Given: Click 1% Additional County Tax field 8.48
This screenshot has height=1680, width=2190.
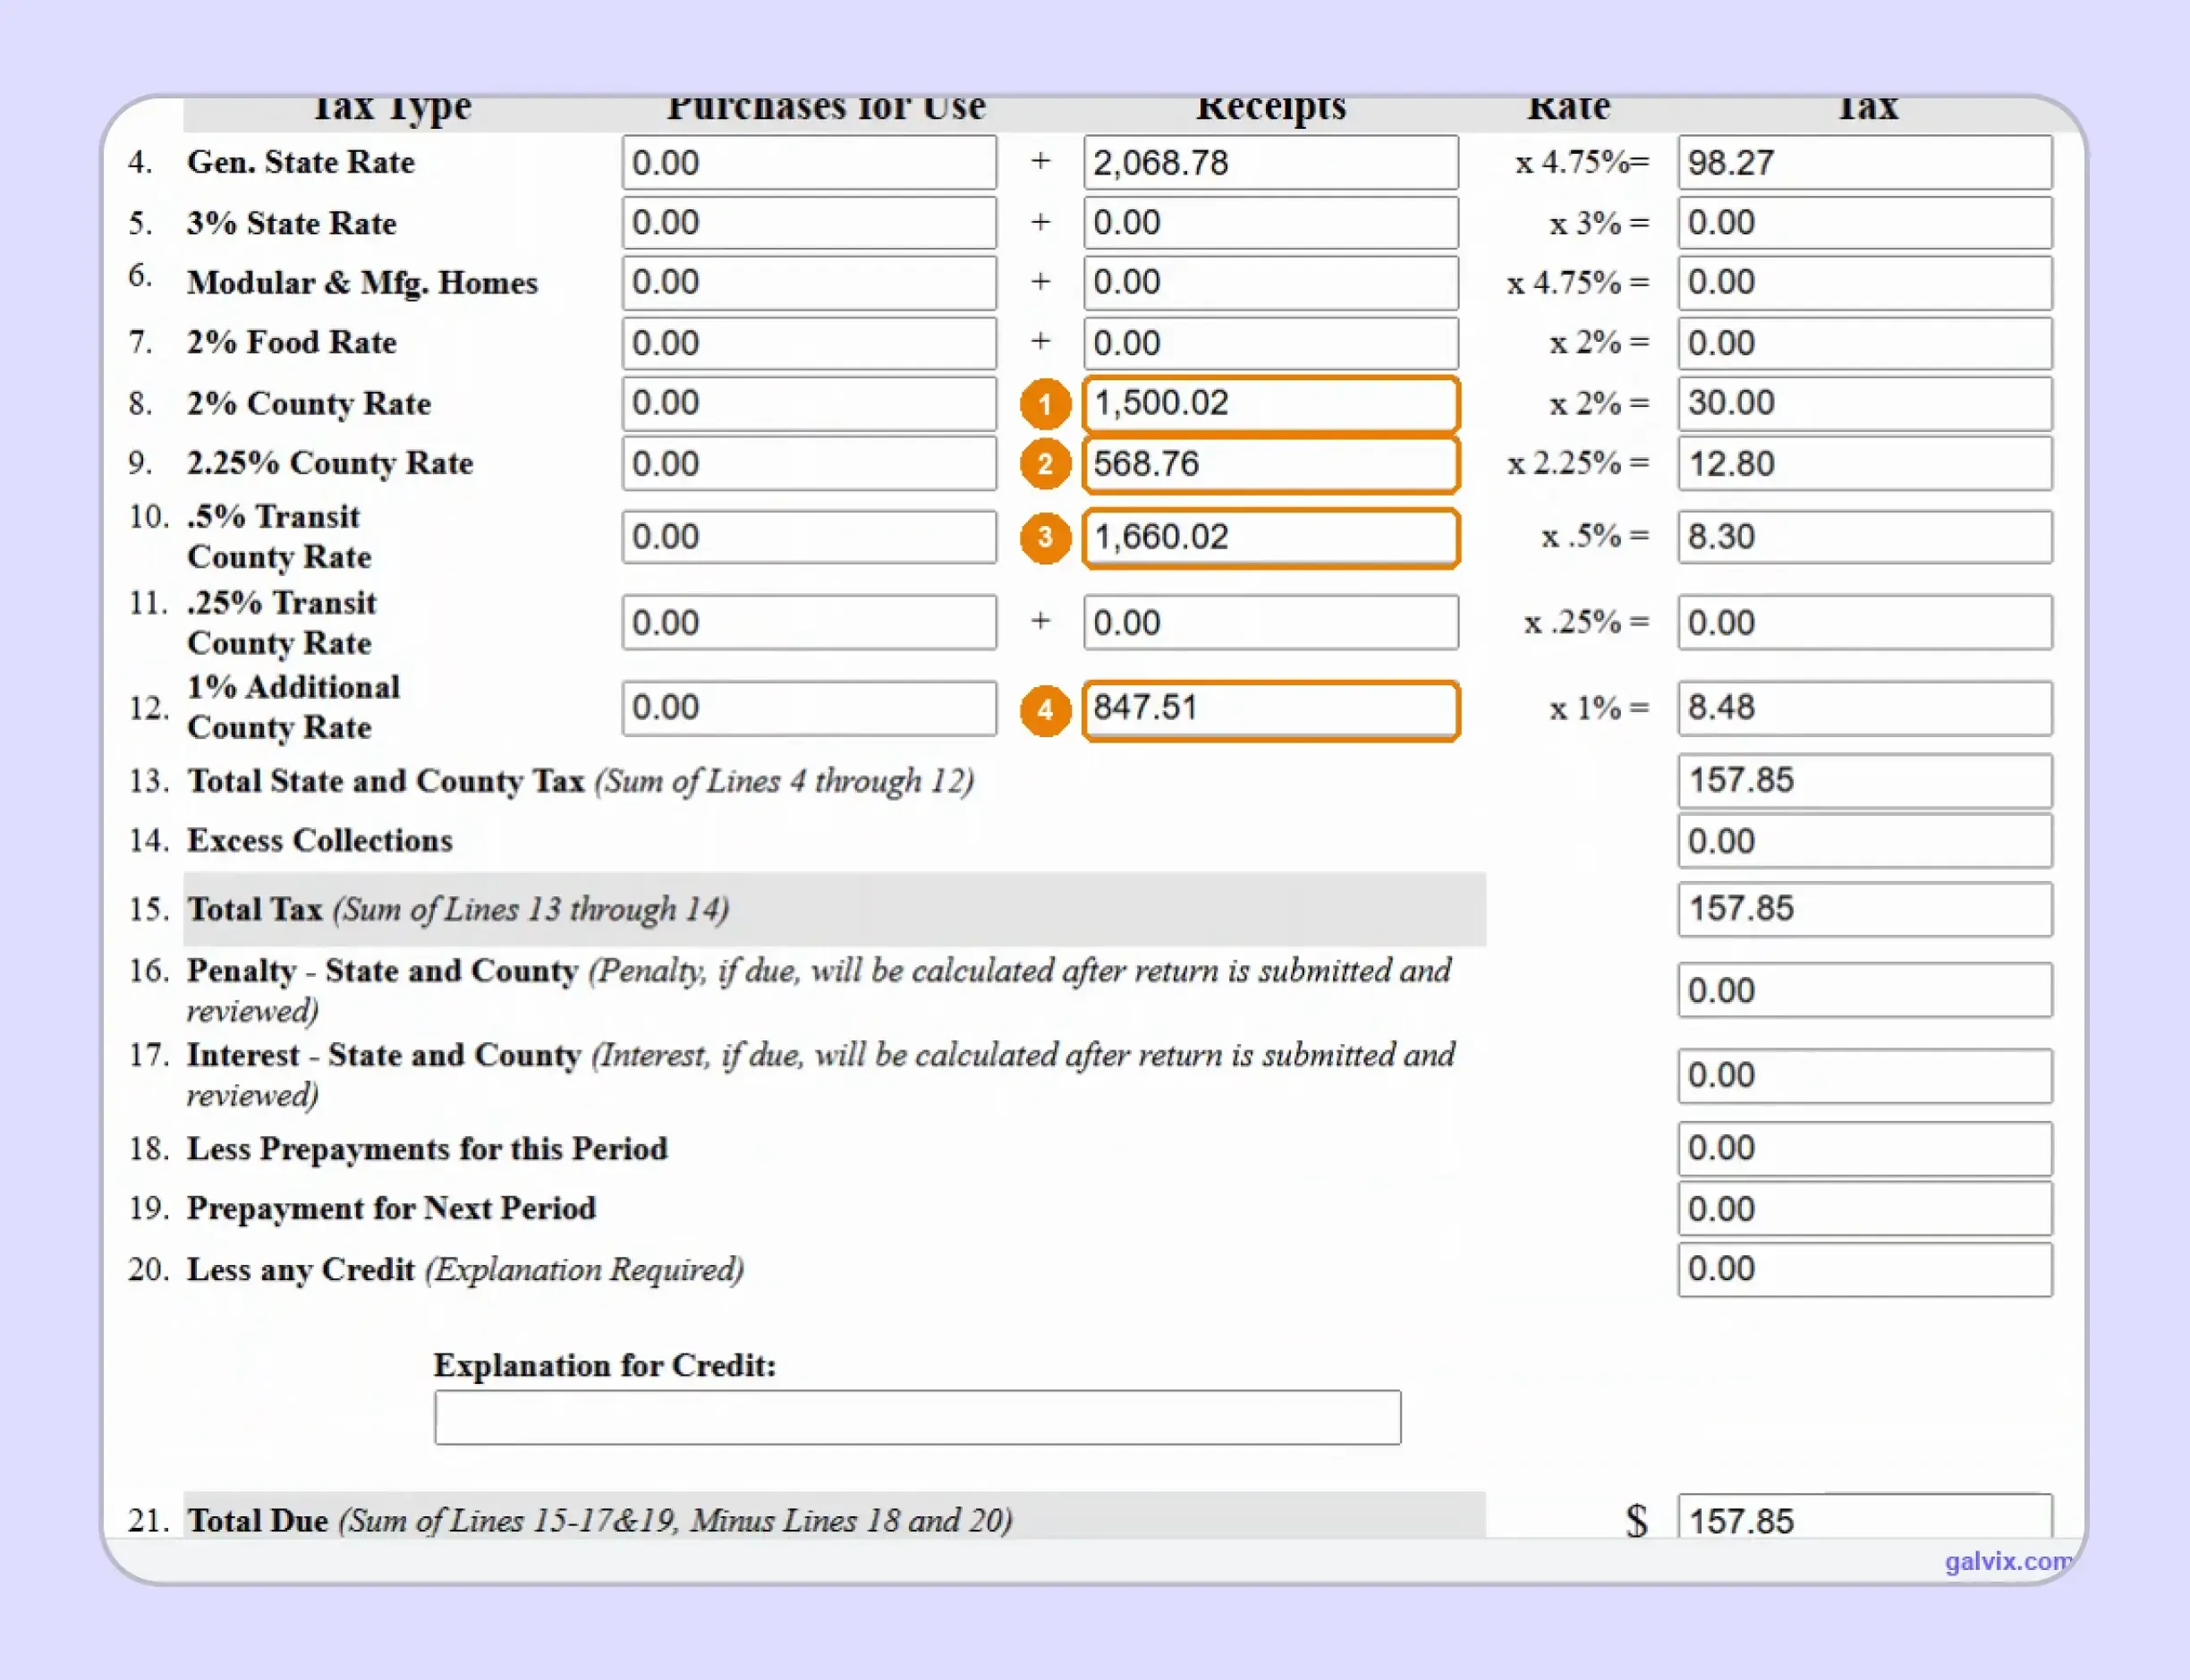Looking at the screenshot, I should (x=1865, y=709).
